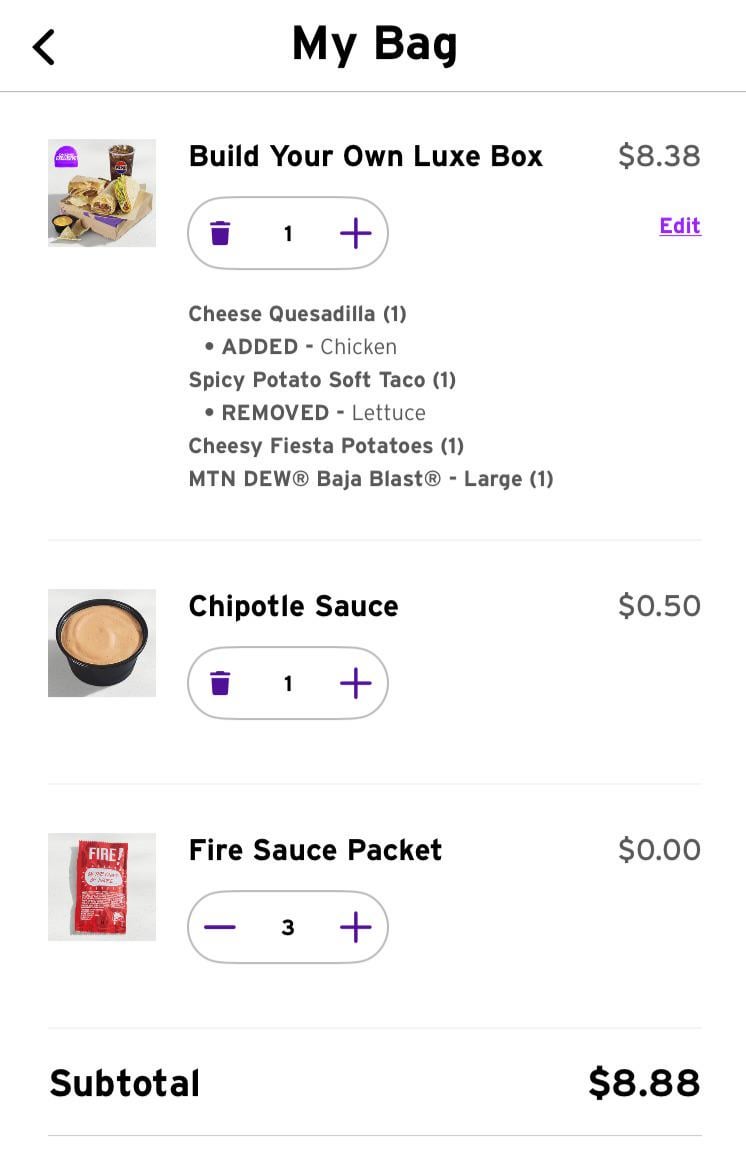Remove Build Your Own Luxe Box with trash icon
This screenshot has width=746, height=1156.
click(220, 234)
